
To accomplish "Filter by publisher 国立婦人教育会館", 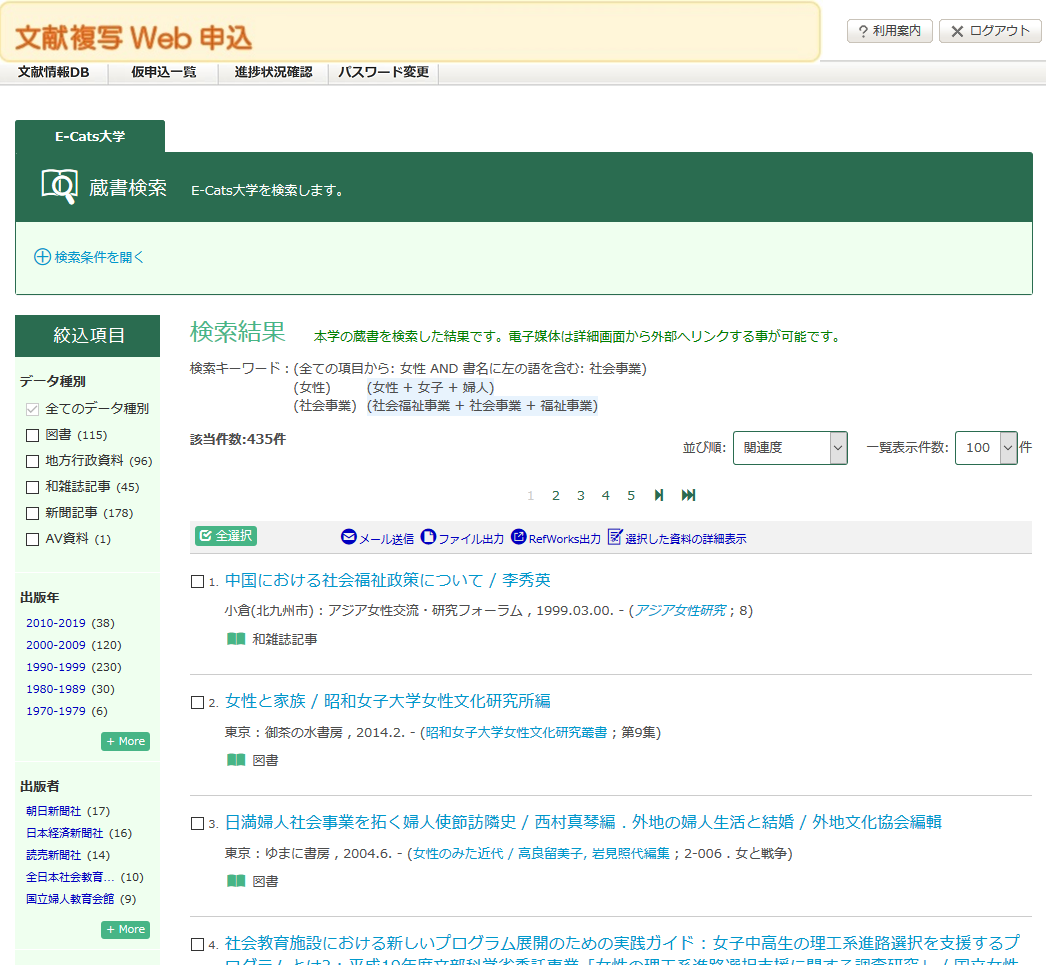I will 70,899.
